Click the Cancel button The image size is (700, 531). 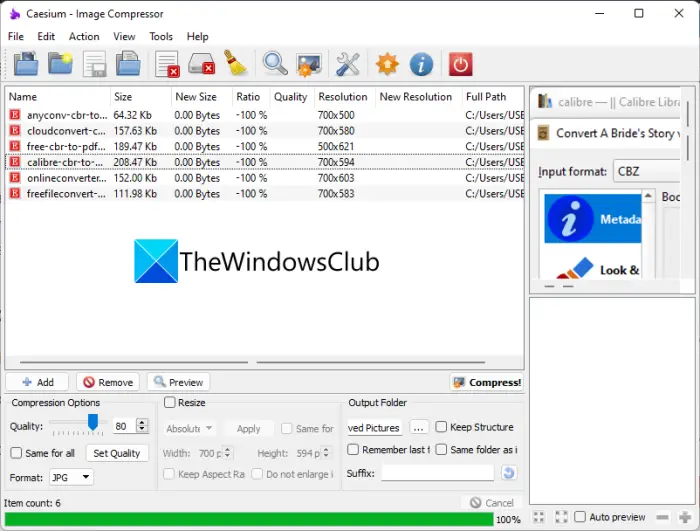(x=491, y=503)
